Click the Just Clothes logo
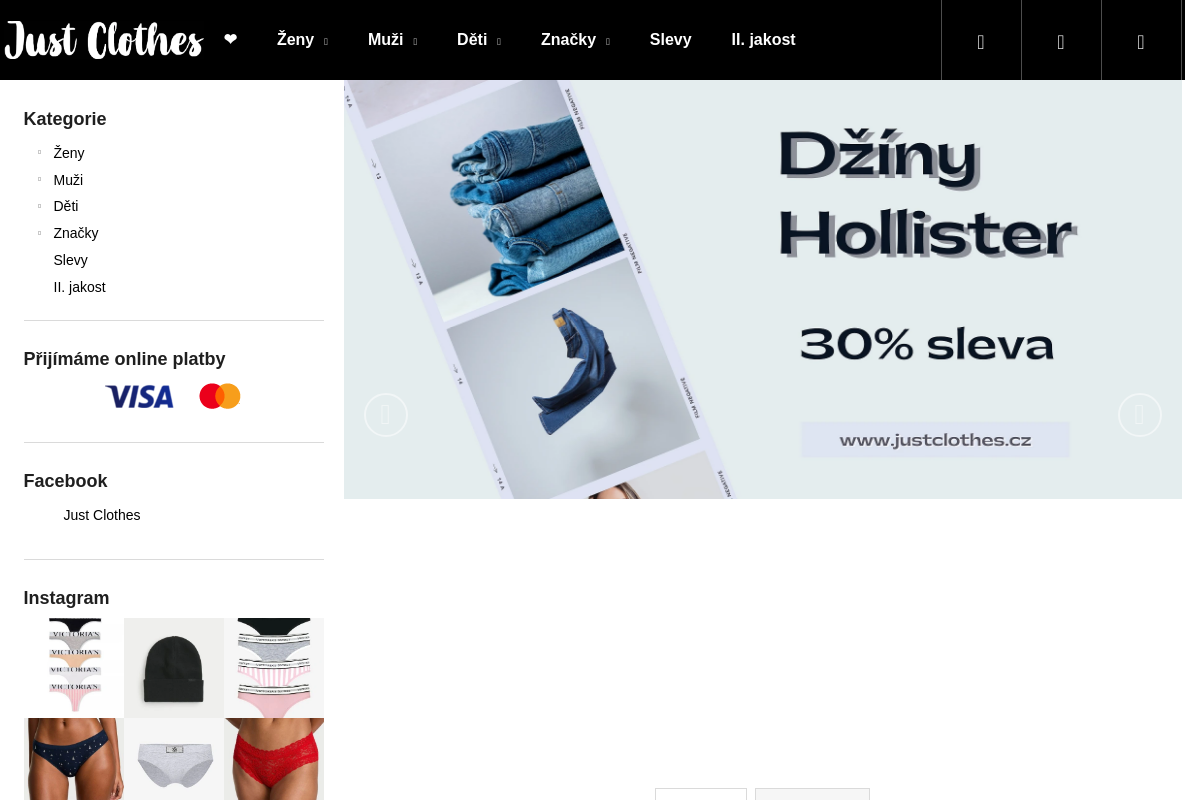 click(104, 40)
